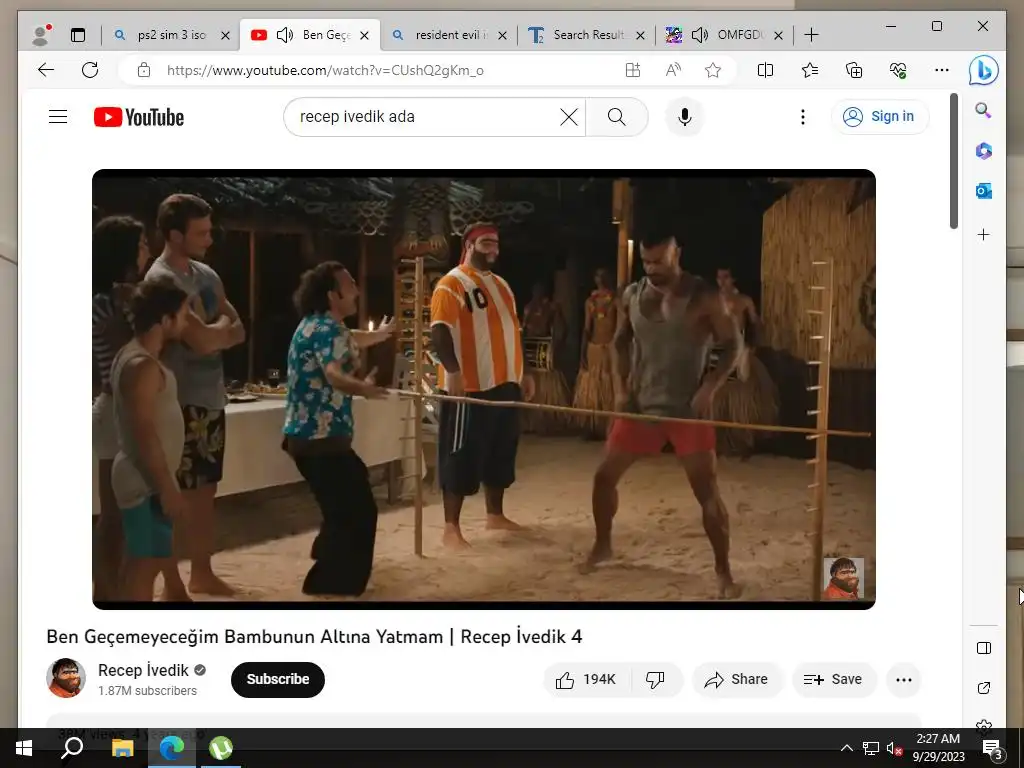Image resolution: width=1024 pixels, height=768 pixels.
Task: Toggle split screen view
Action: point(765,70)
